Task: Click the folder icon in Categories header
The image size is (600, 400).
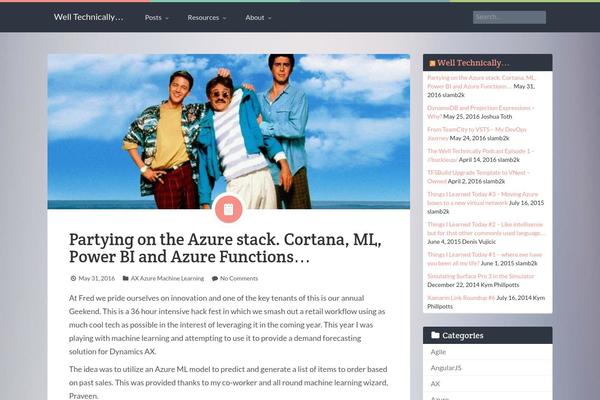Action: (x=435, y=335)
